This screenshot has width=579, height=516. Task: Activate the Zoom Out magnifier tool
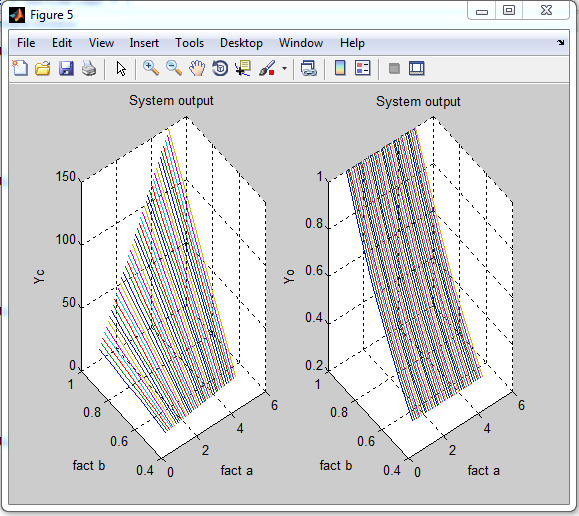[174, 68]
